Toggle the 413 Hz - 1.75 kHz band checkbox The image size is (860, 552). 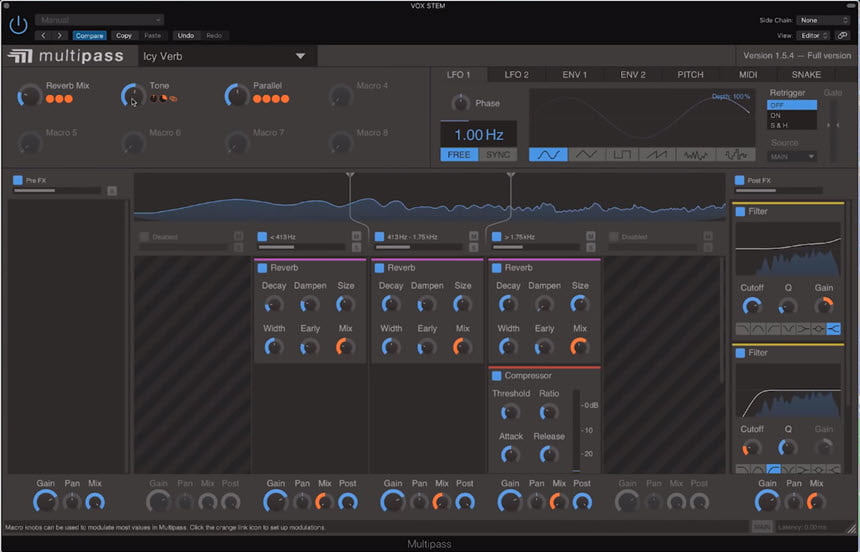tap(379, 236)
